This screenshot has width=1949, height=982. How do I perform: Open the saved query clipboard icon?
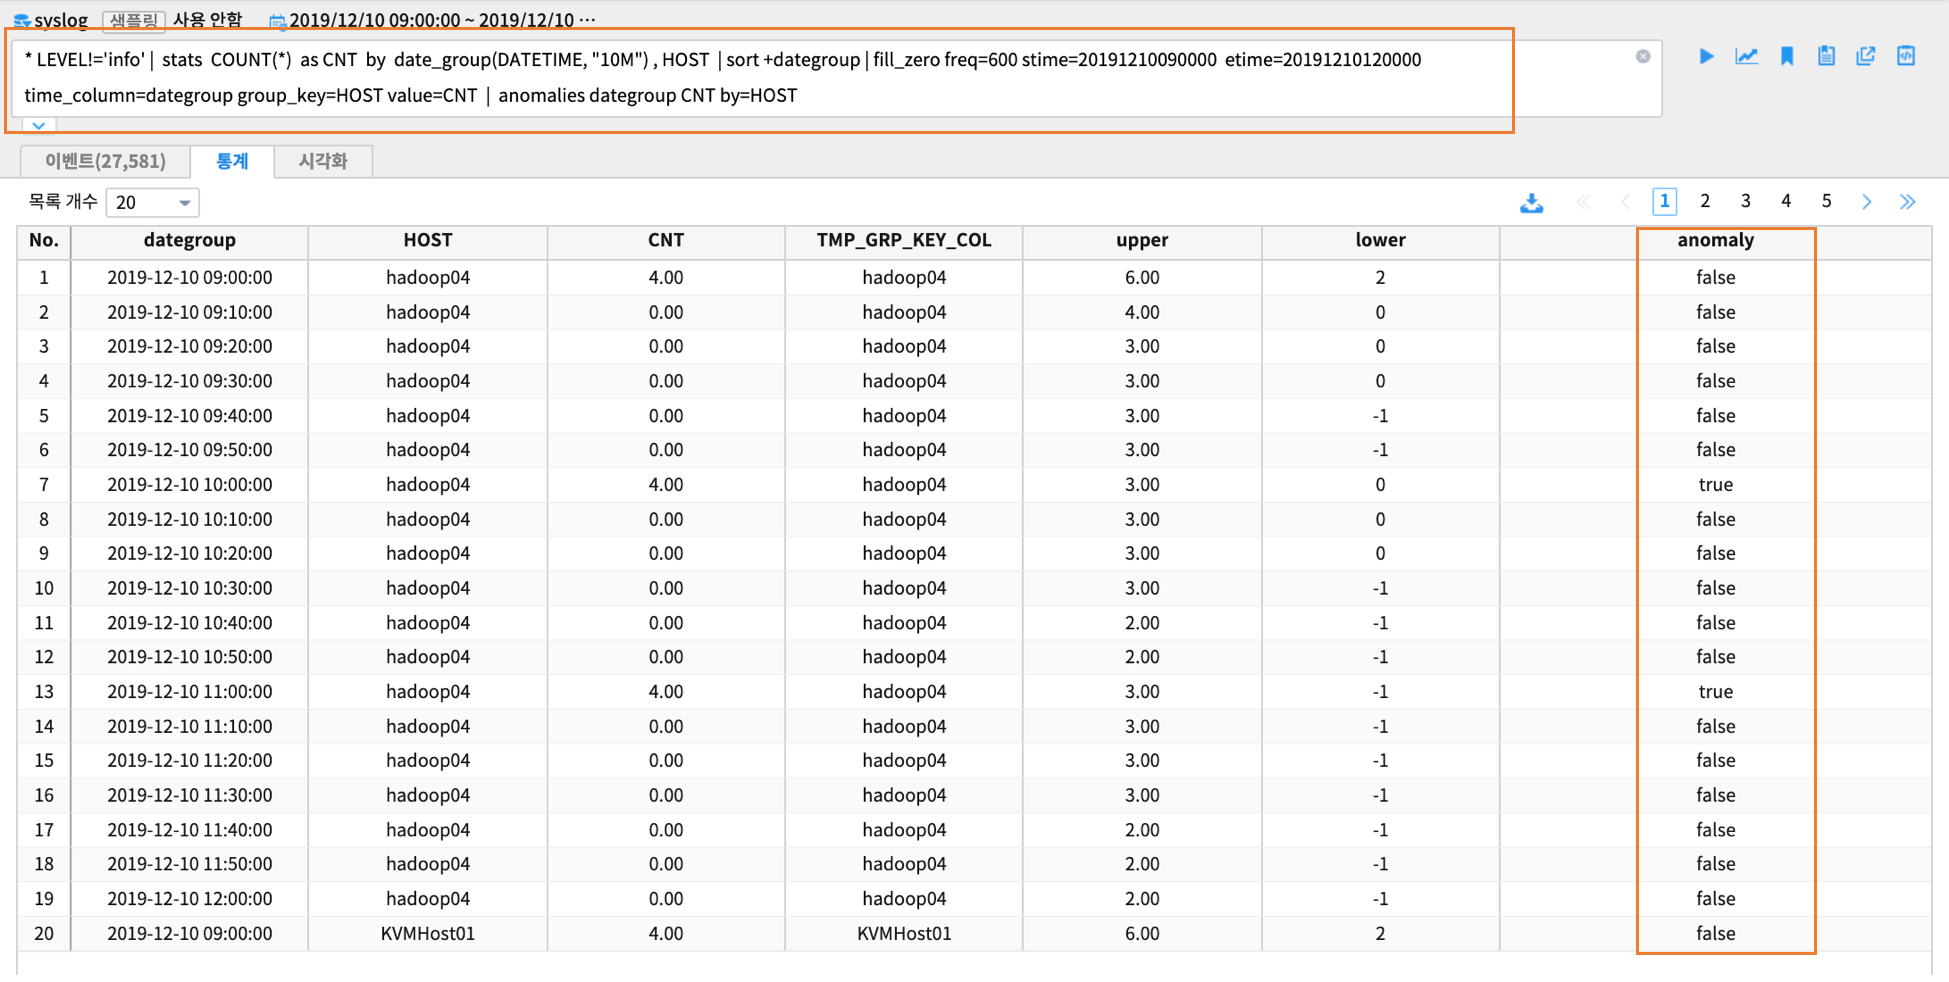[1826, 56]
